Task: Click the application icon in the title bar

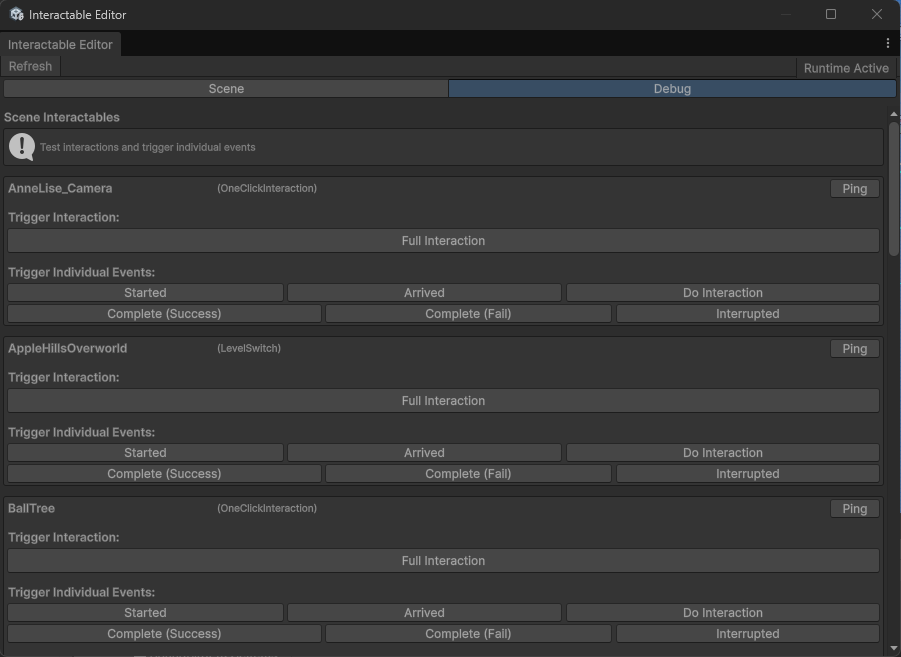Action: [14, 14]
